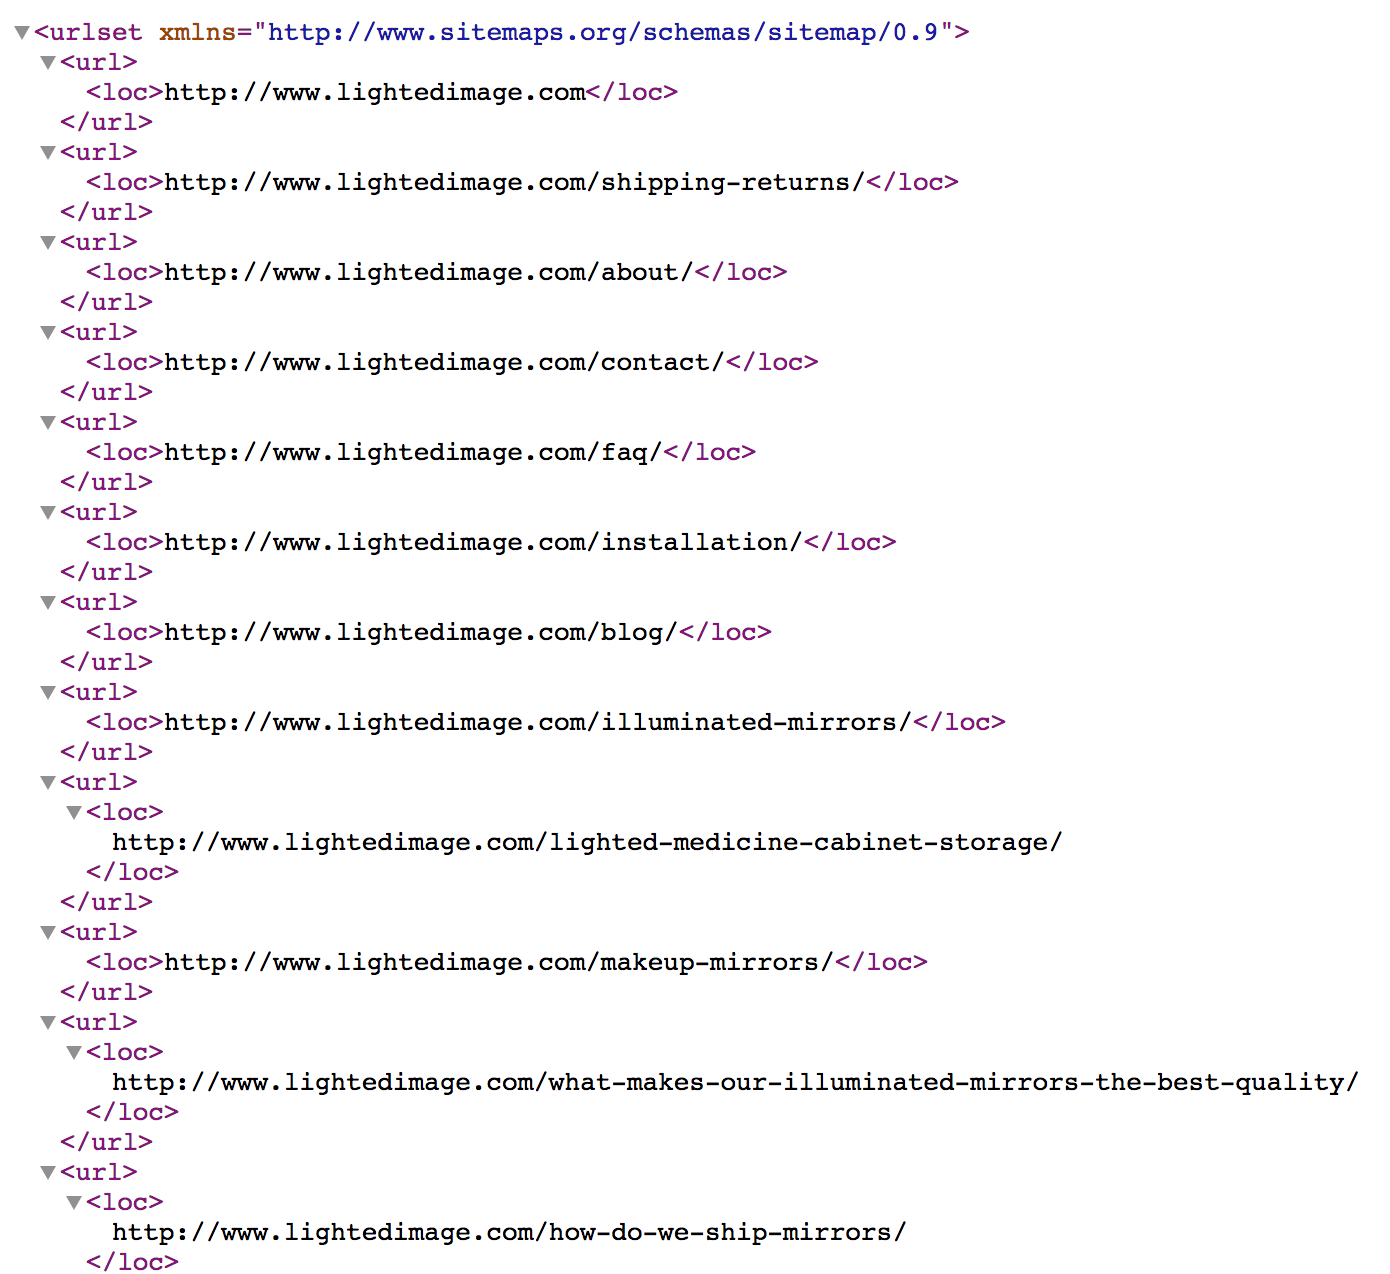
Task: Collapse the final url node in sitemap
Action: pyautogui.click(x=46, y=1172)
